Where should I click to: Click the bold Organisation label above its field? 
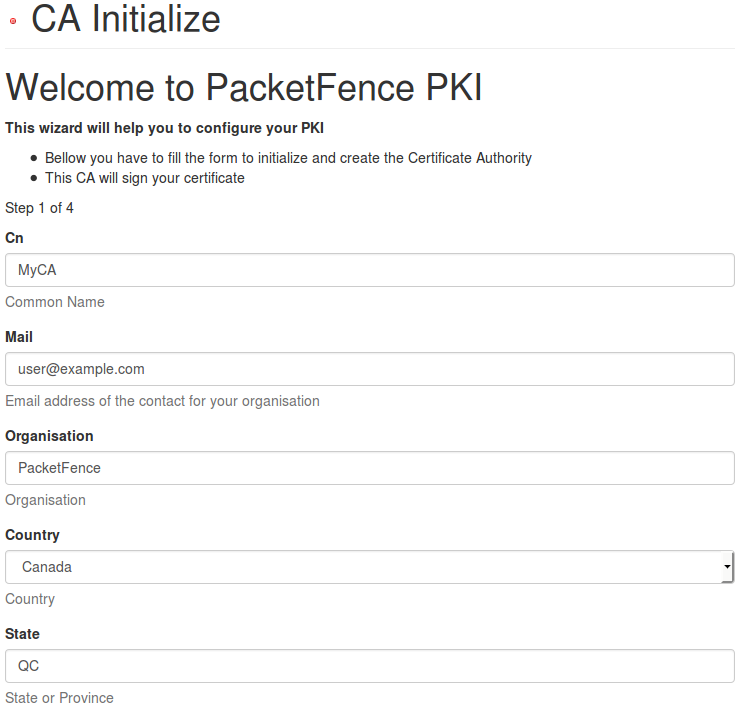point(49,436)
